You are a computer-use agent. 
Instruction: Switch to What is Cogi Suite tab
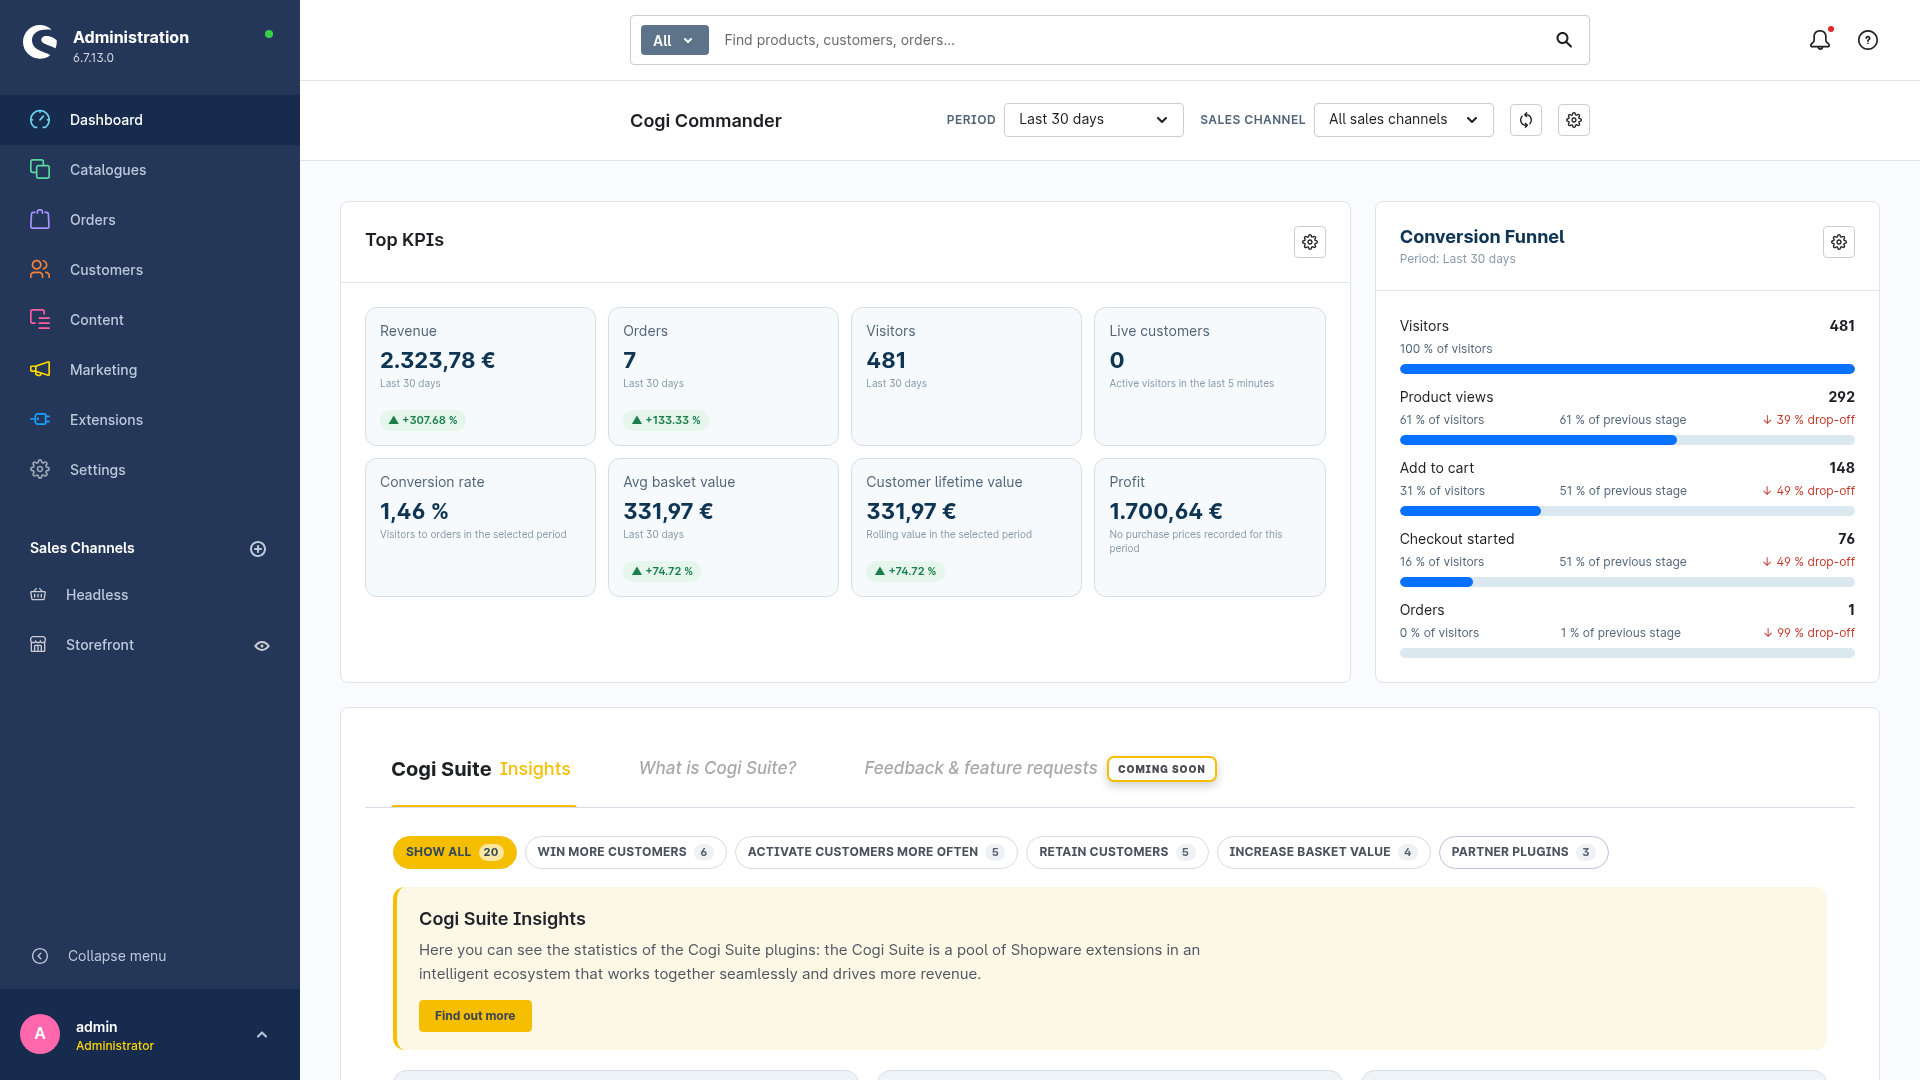pyautogui.click(x=718, y=768)
